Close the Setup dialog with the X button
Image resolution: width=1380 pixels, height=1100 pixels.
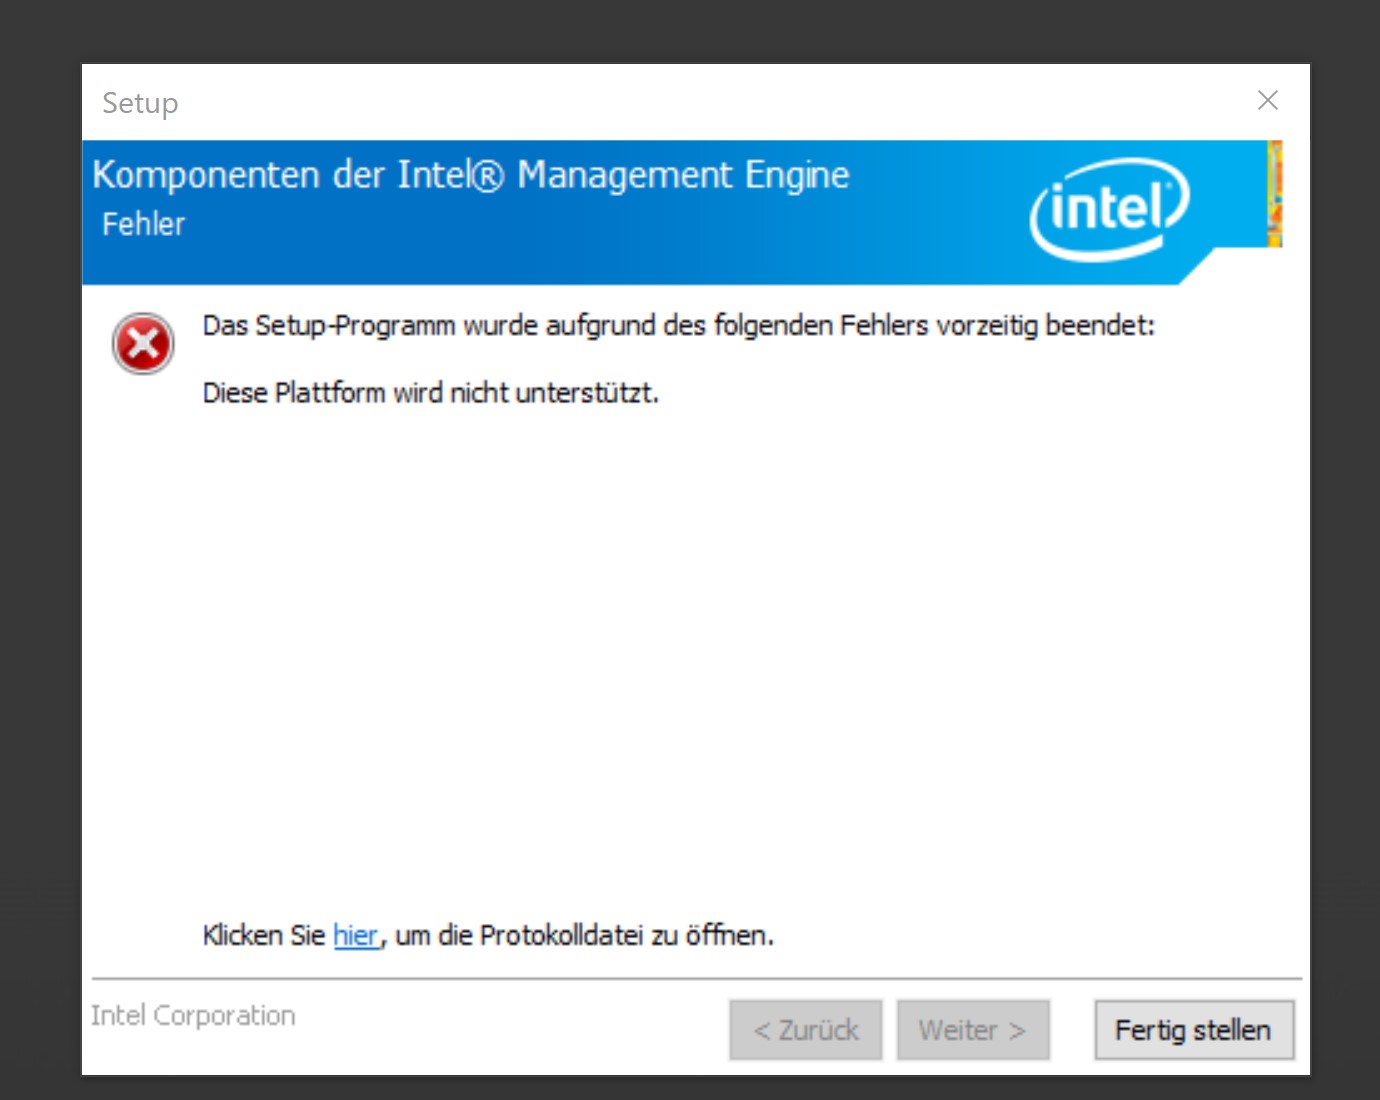point(1268,100)
